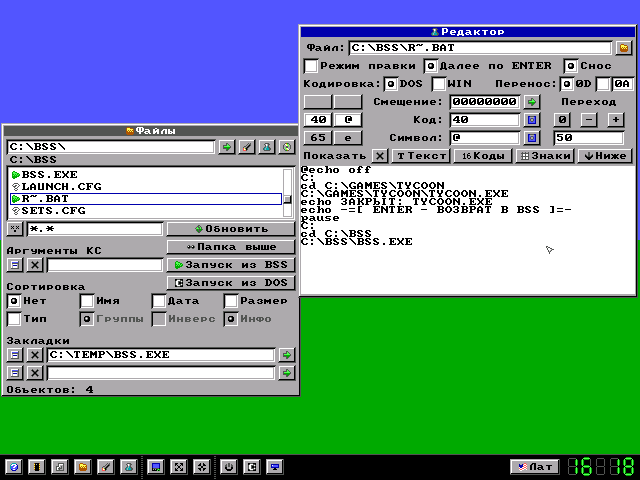The width and height of the screenshot is (640, 480).
Task: Switch view to Коды
Action: click(x=483, y=156)
